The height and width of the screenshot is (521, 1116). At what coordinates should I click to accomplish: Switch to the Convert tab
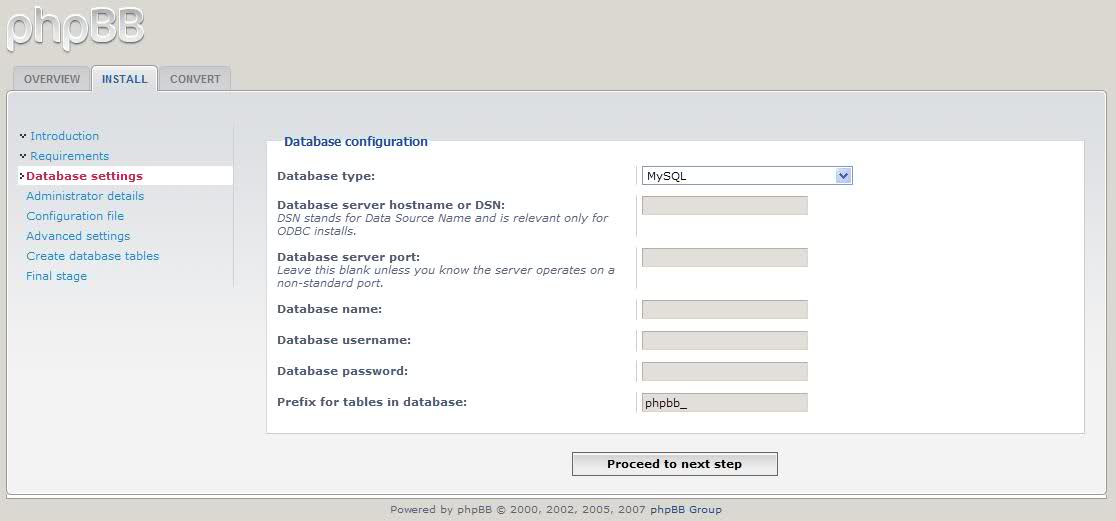point(195,79)
